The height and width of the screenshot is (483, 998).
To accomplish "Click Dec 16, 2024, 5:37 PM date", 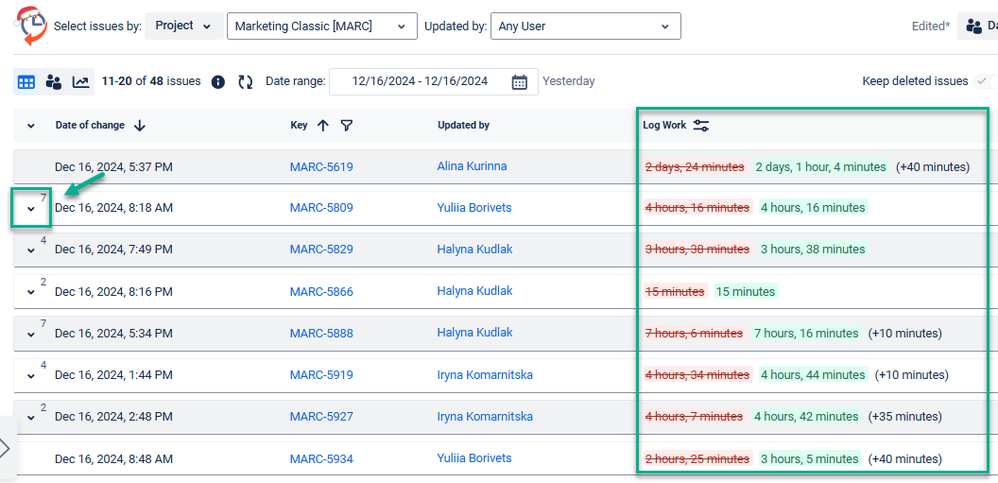I will 113,167.
